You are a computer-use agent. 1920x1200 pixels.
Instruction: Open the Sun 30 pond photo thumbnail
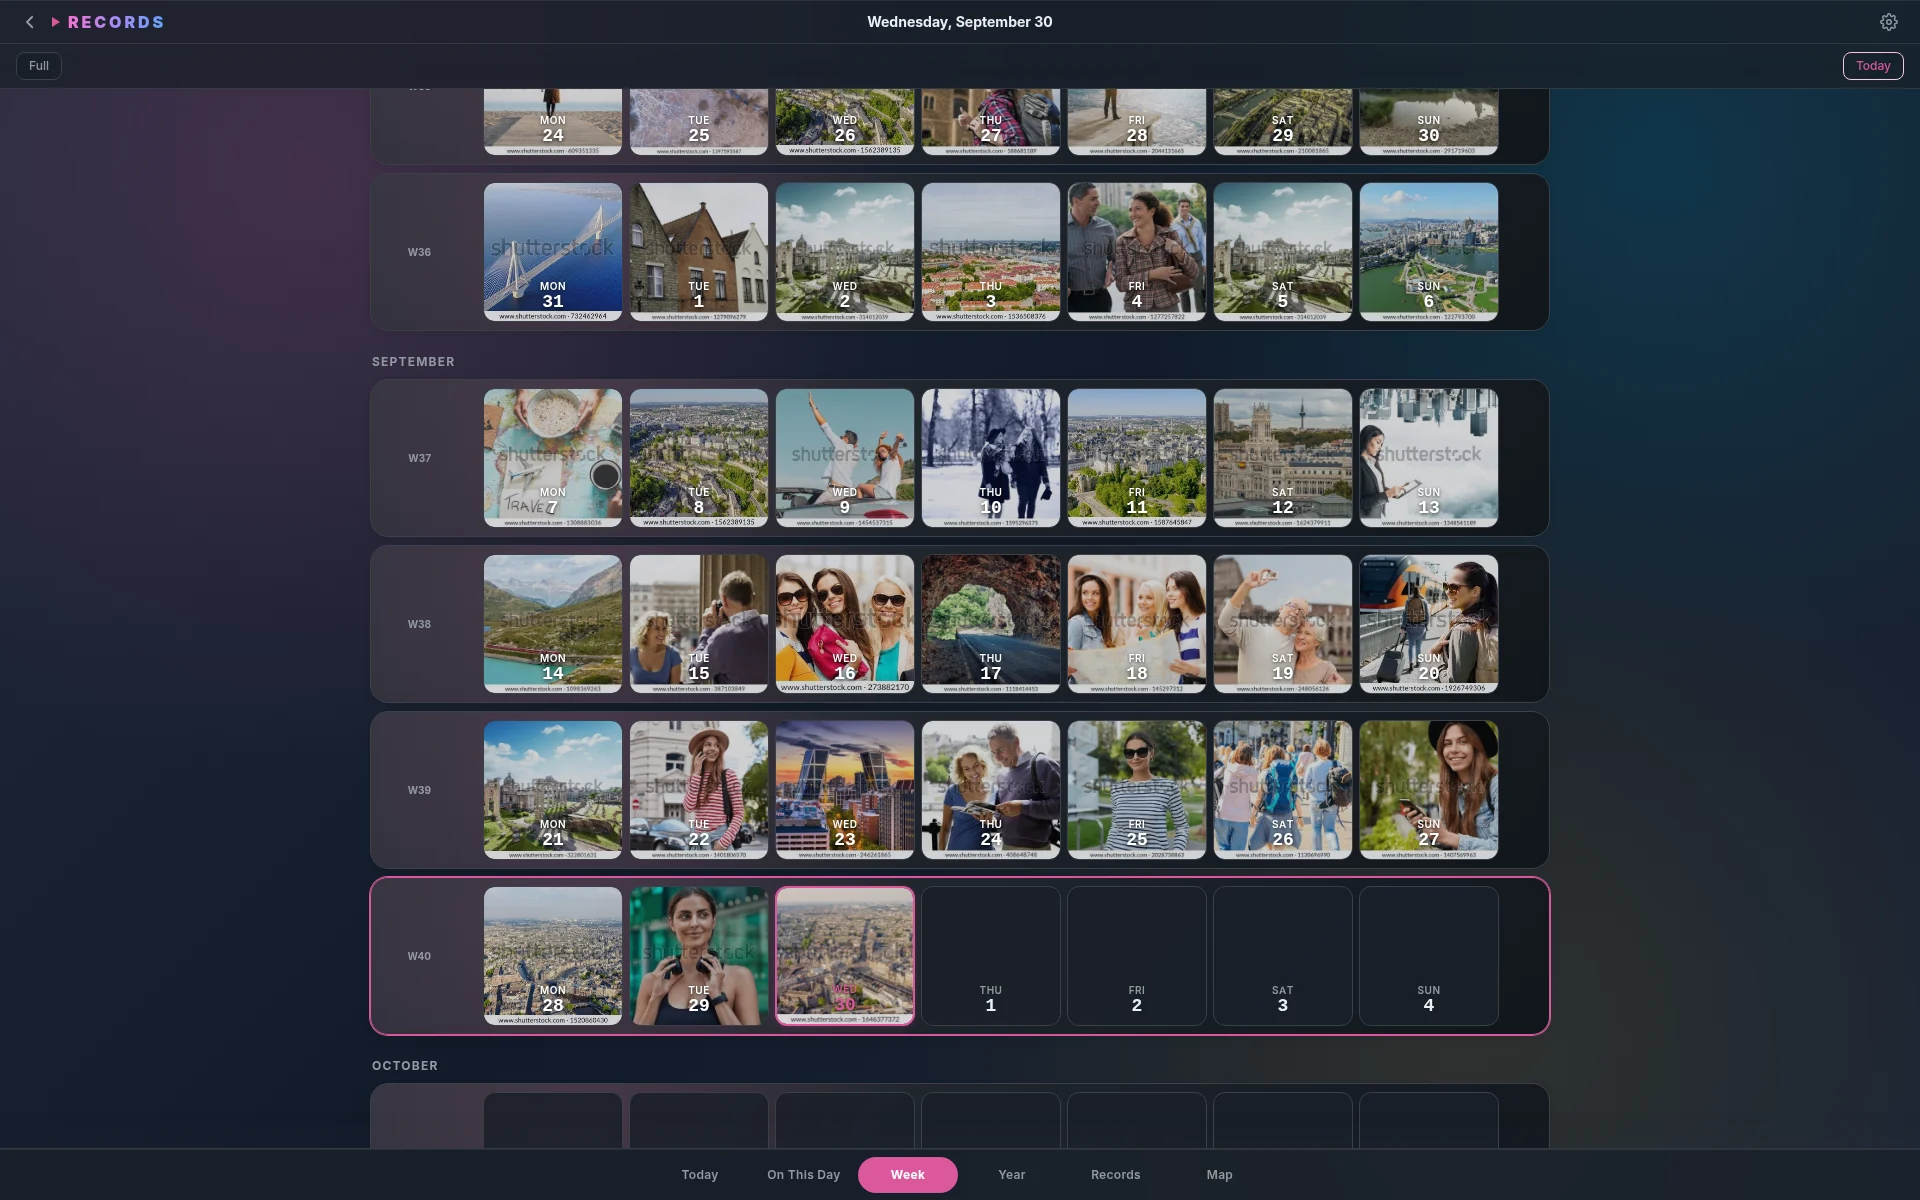1429,122
